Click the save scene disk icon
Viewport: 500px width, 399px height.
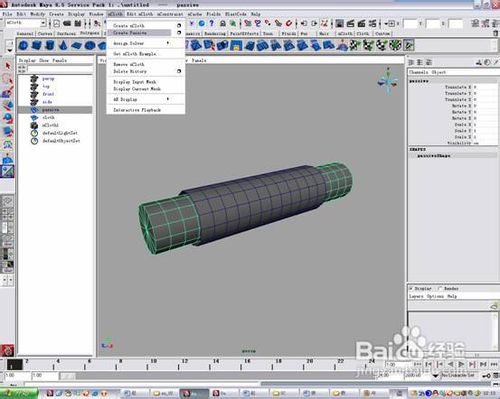pos(78,23)
